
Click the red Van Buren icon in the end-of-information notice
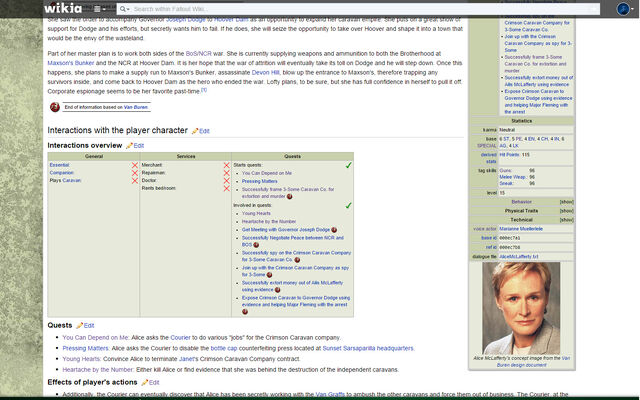click(55, 107)
